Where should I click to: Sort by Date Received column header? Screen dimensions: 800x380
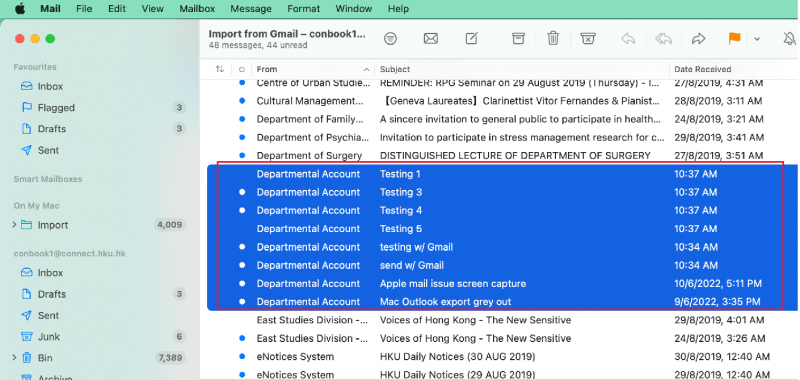point(734,69)
